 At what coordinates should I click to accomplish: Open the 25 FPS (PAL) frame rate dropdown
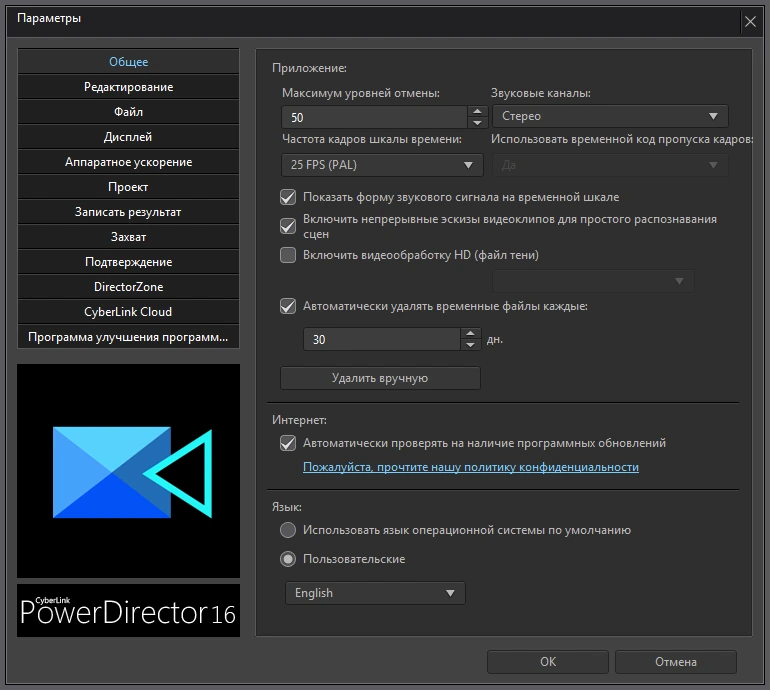pyautogui.click(x=382, y=165)
